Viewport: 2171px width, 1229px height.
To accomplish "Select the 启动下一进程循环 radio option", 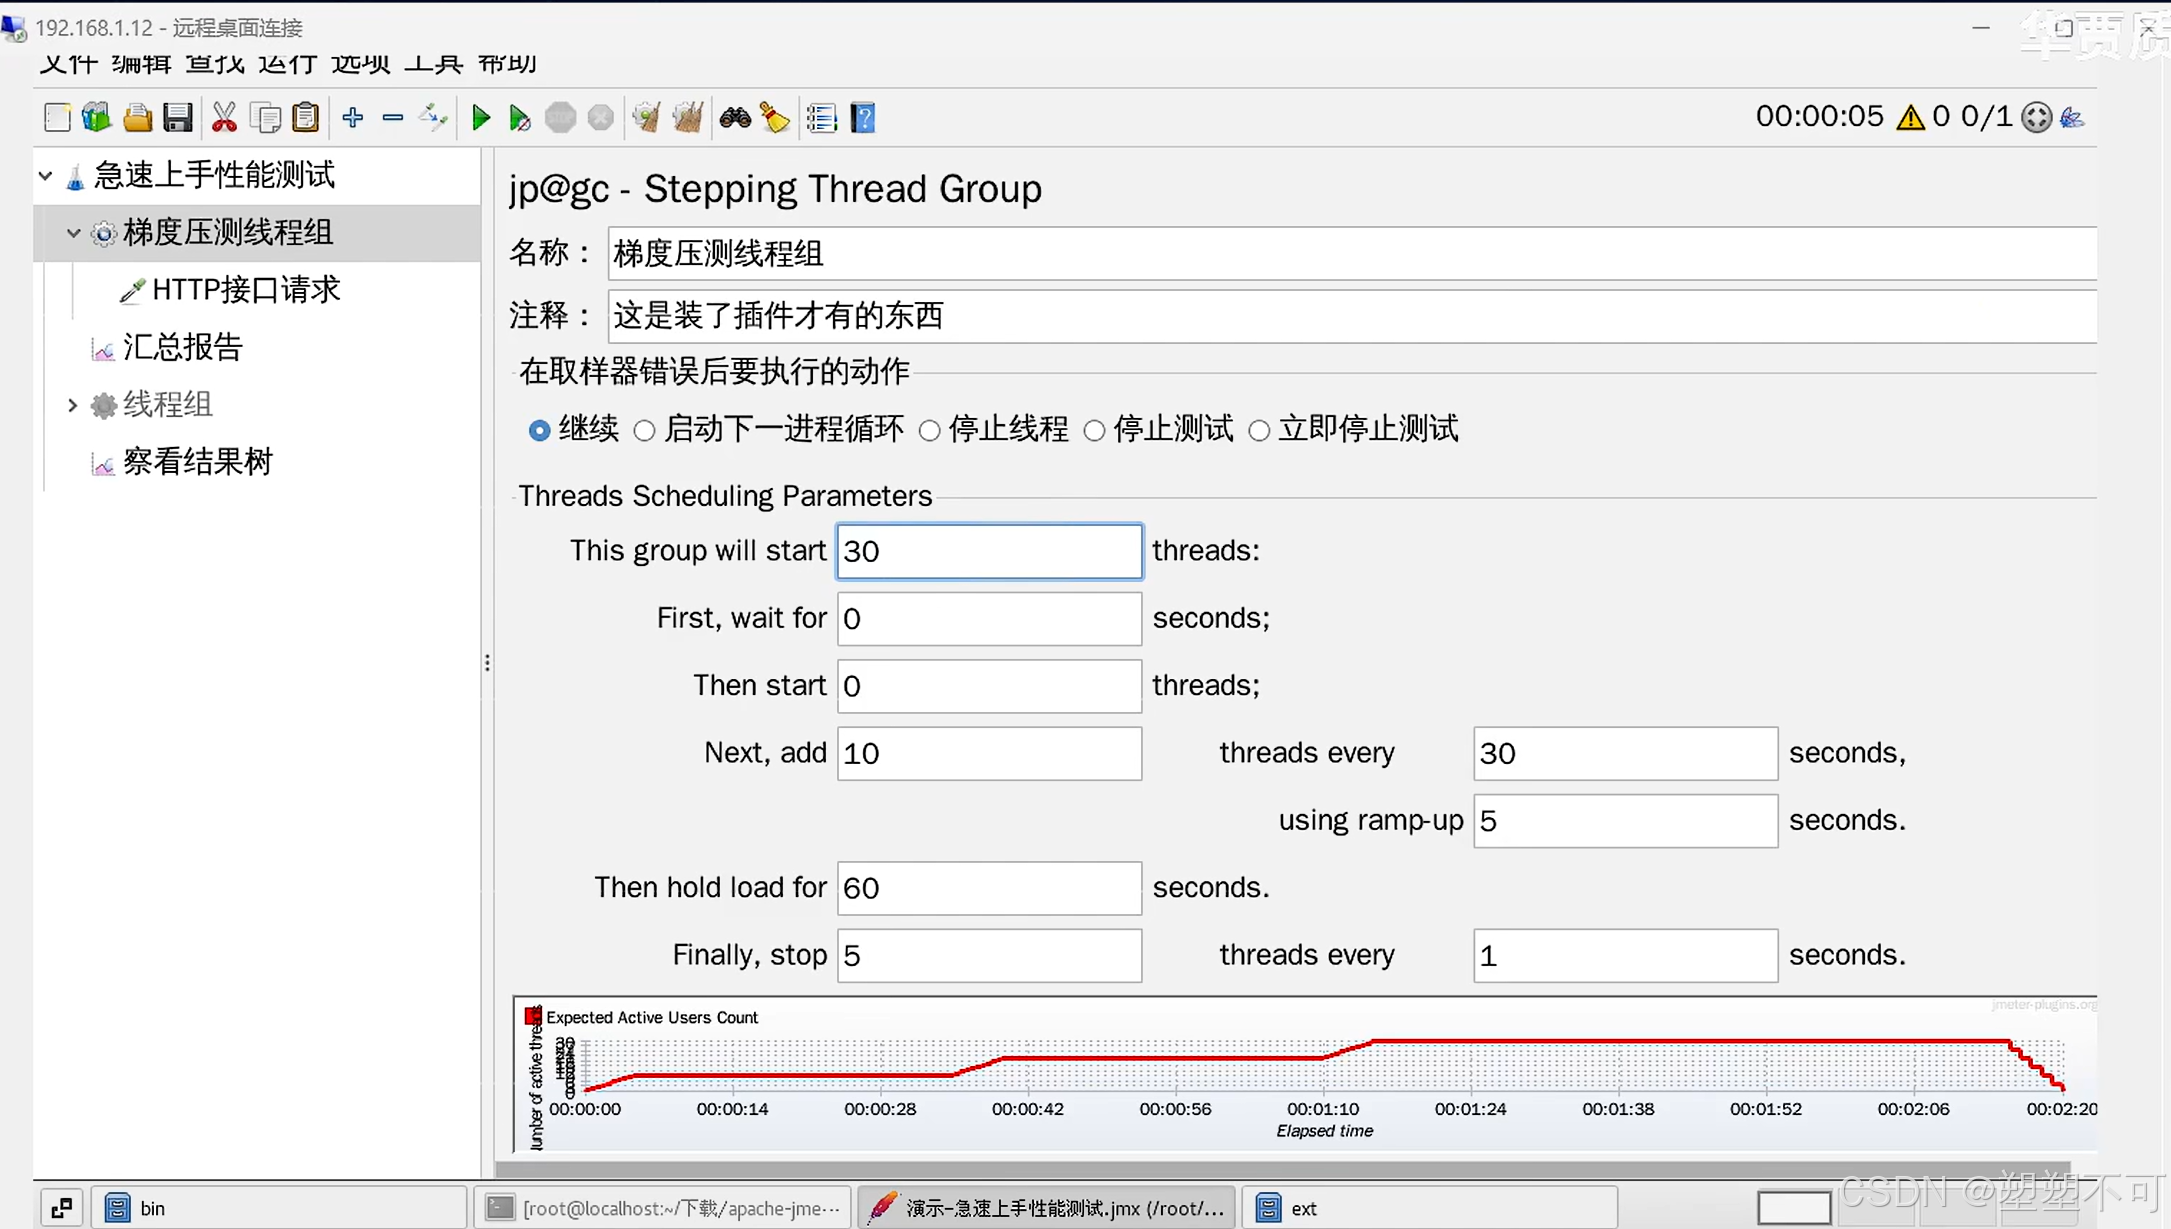I will [x=645, y=431].
